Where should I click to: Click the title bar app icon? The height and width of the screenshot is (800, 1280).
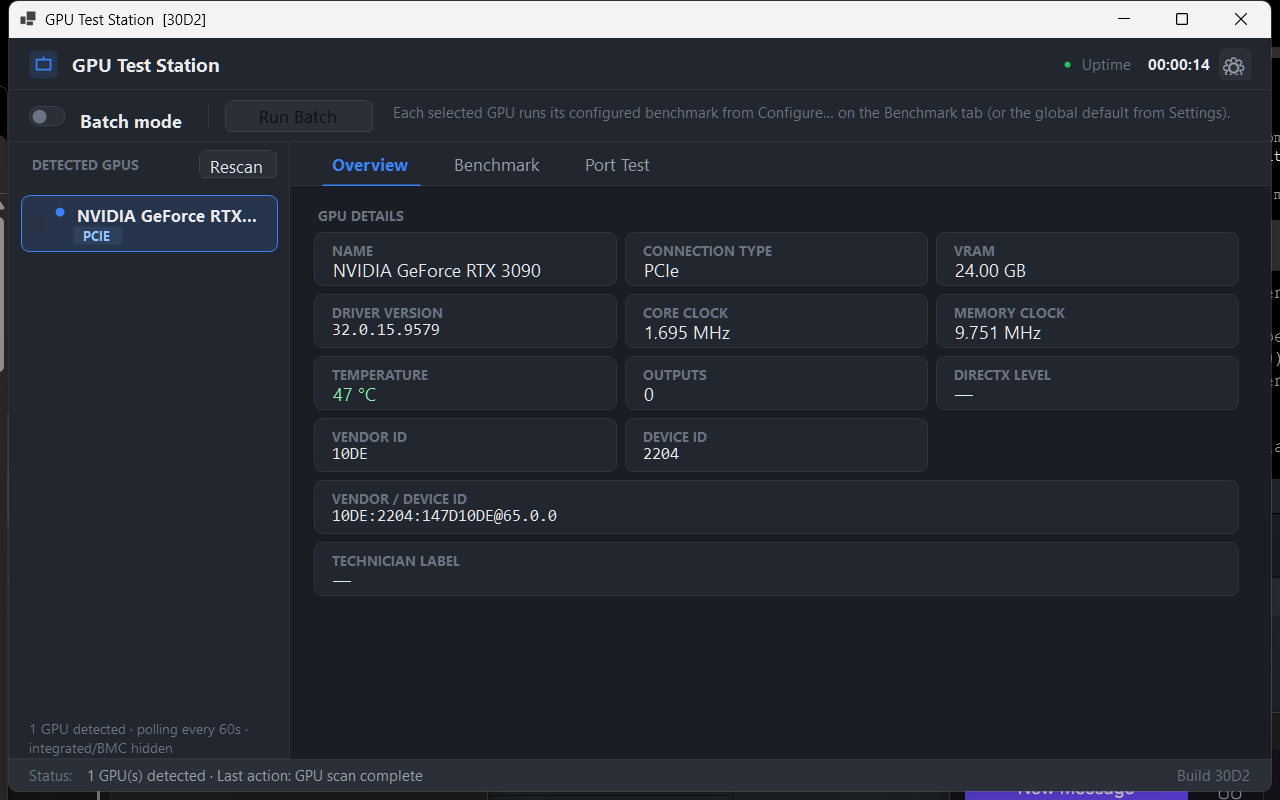pos(28,19)
